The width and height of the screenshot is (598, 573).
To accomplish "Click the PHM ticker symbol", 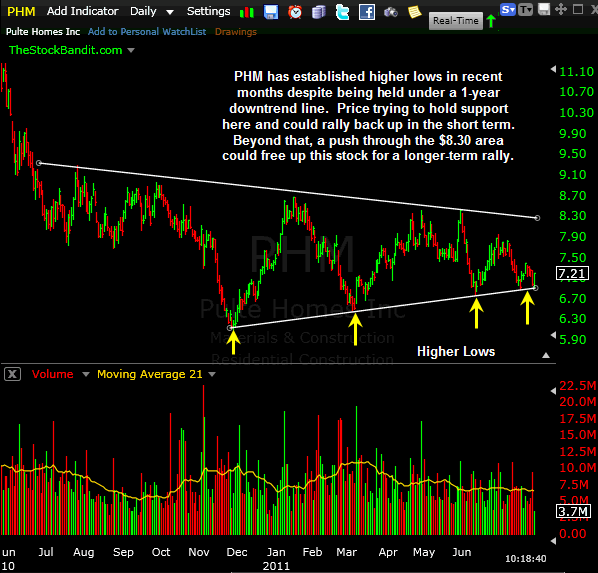I will [x=21, y=12].
